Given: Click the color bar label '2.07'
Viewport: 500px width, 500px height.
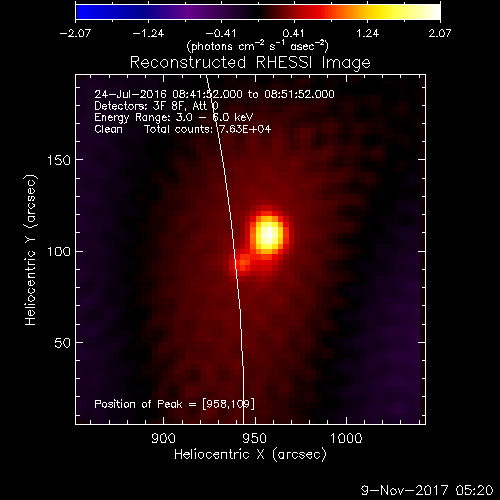Looking at the screenshot, I should coord(440,33).
